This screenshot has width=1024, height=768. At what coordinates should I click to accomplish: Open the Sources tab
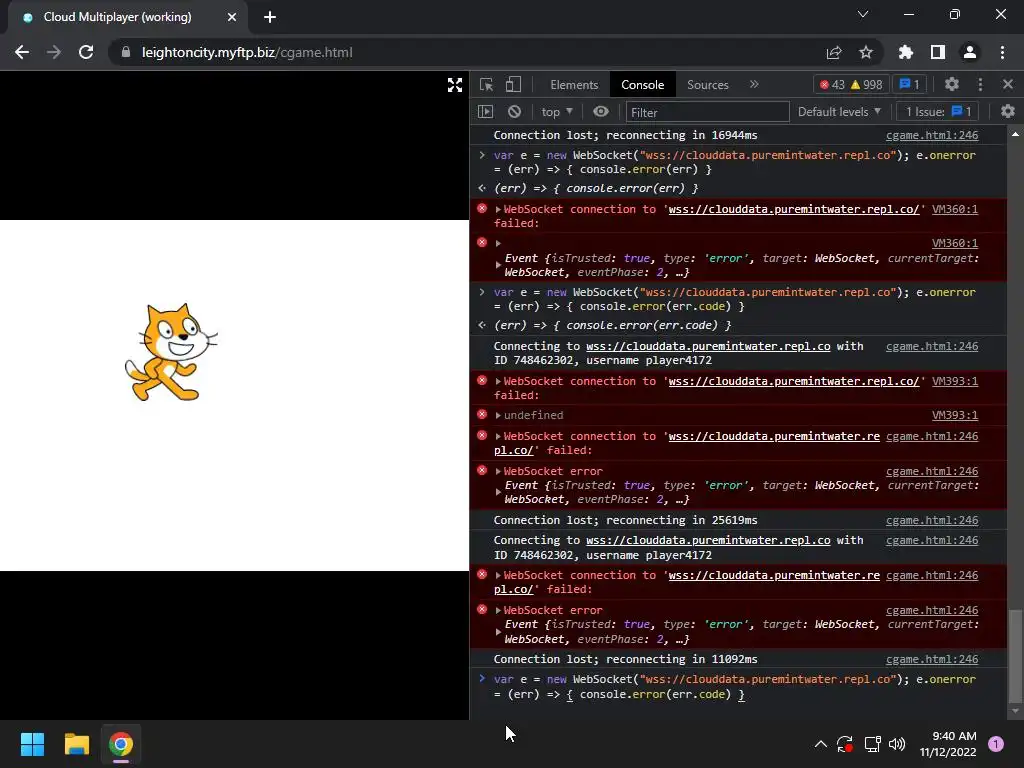707,85
